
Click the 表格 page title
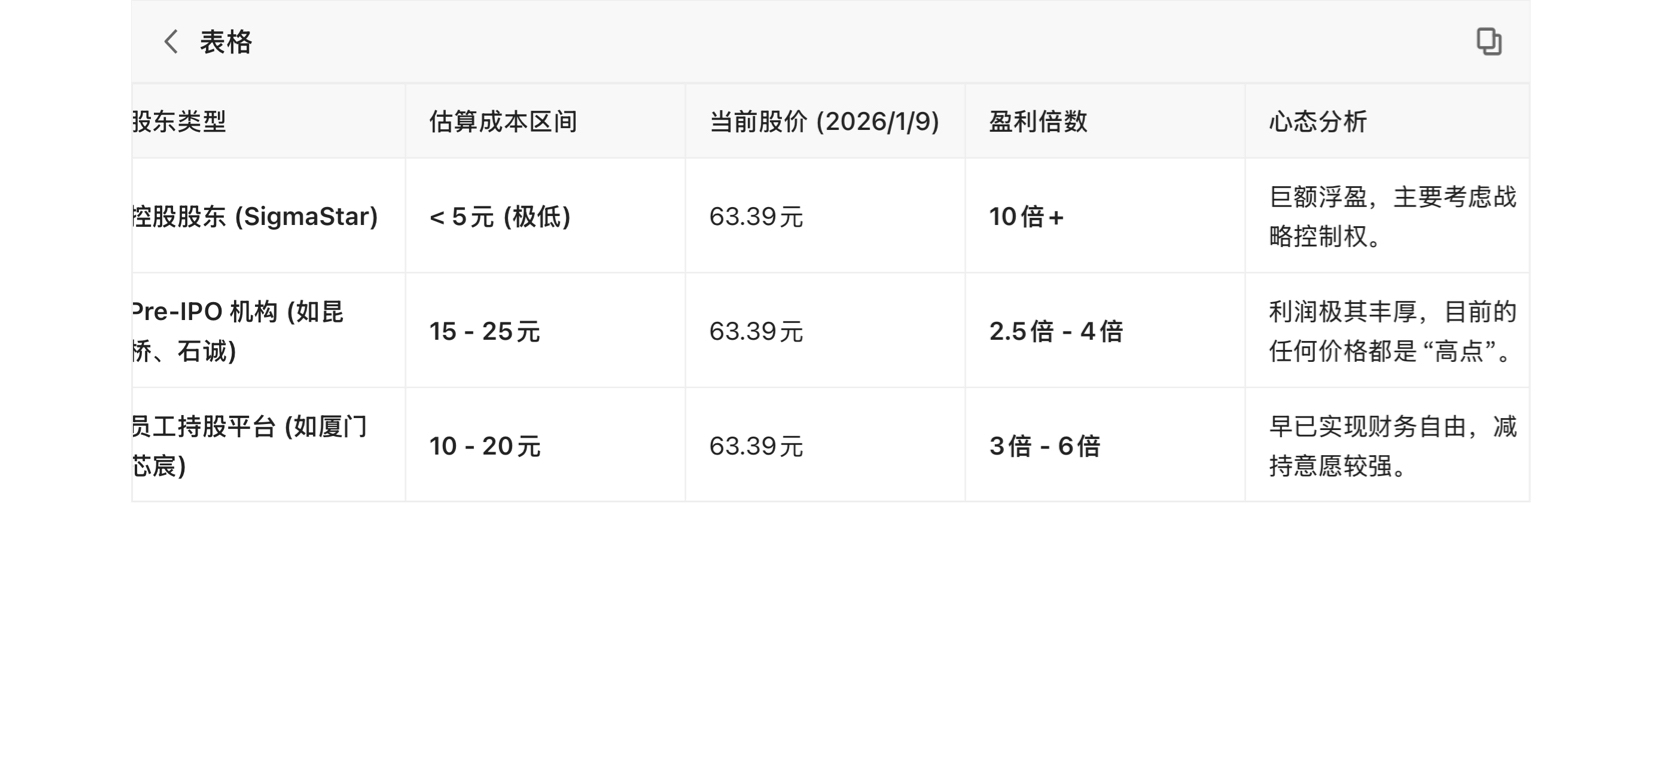[x=226, y=42]
